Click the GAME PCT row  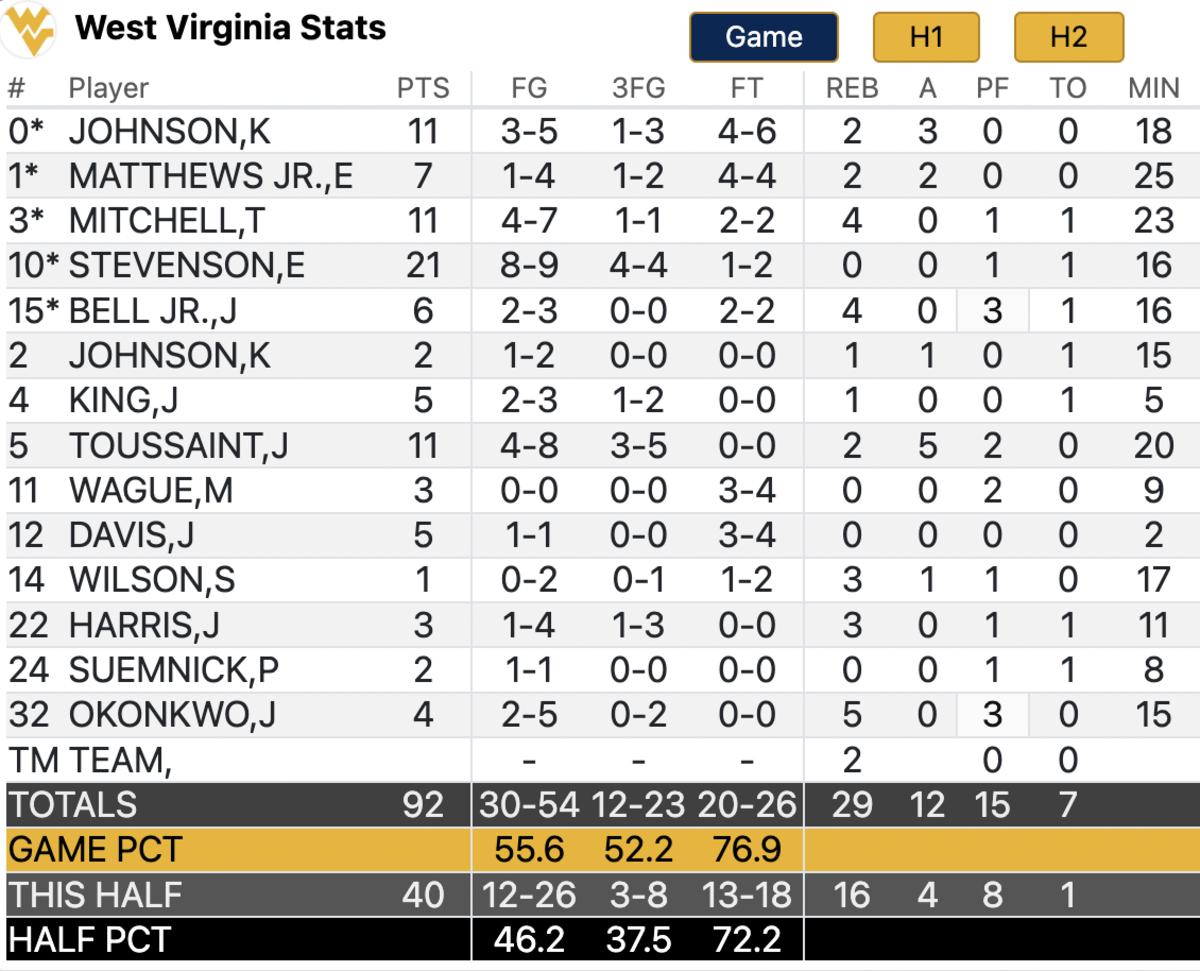[x=94, y=850]
